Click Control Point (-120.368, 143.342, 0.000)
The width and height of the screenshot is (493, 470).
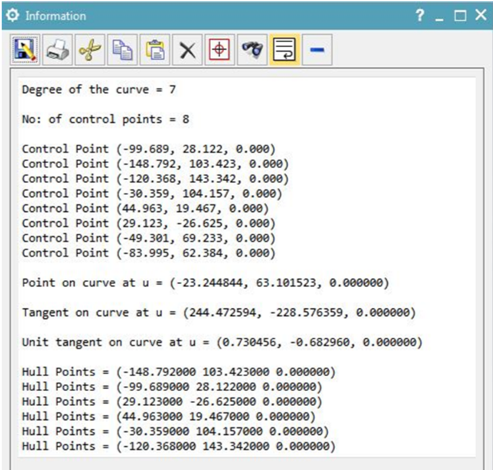coord(155,178)
